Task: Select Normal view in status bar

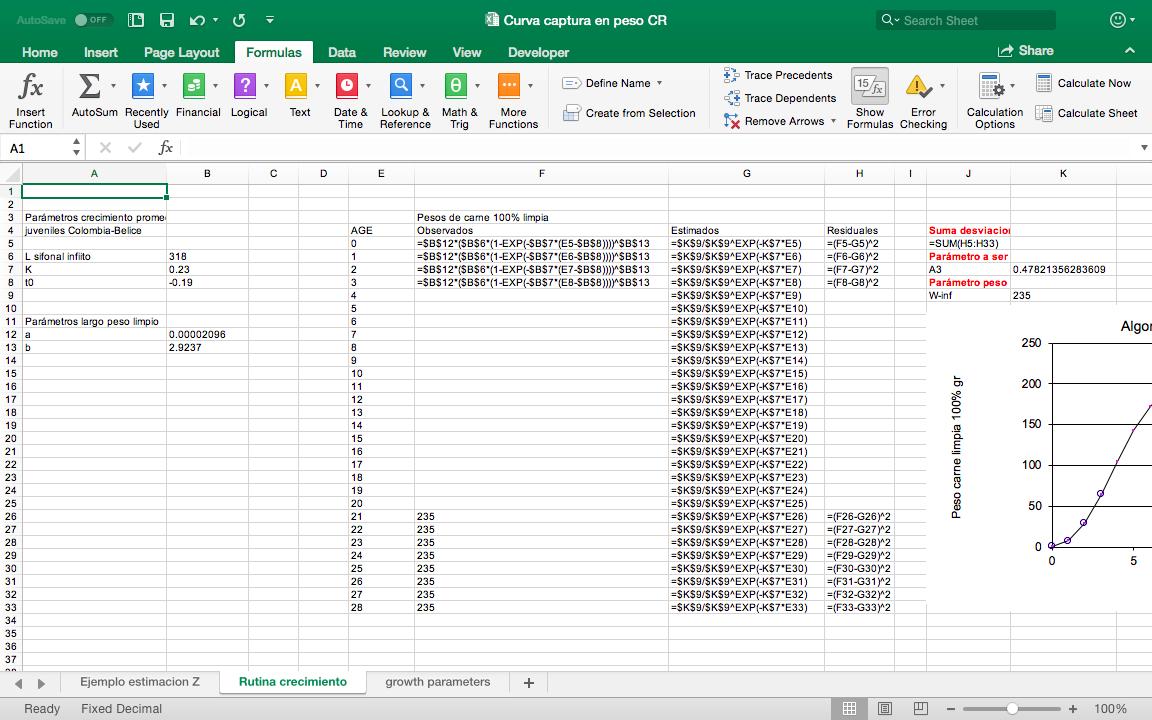Action: pyautogui.click(x=849, y=708)
